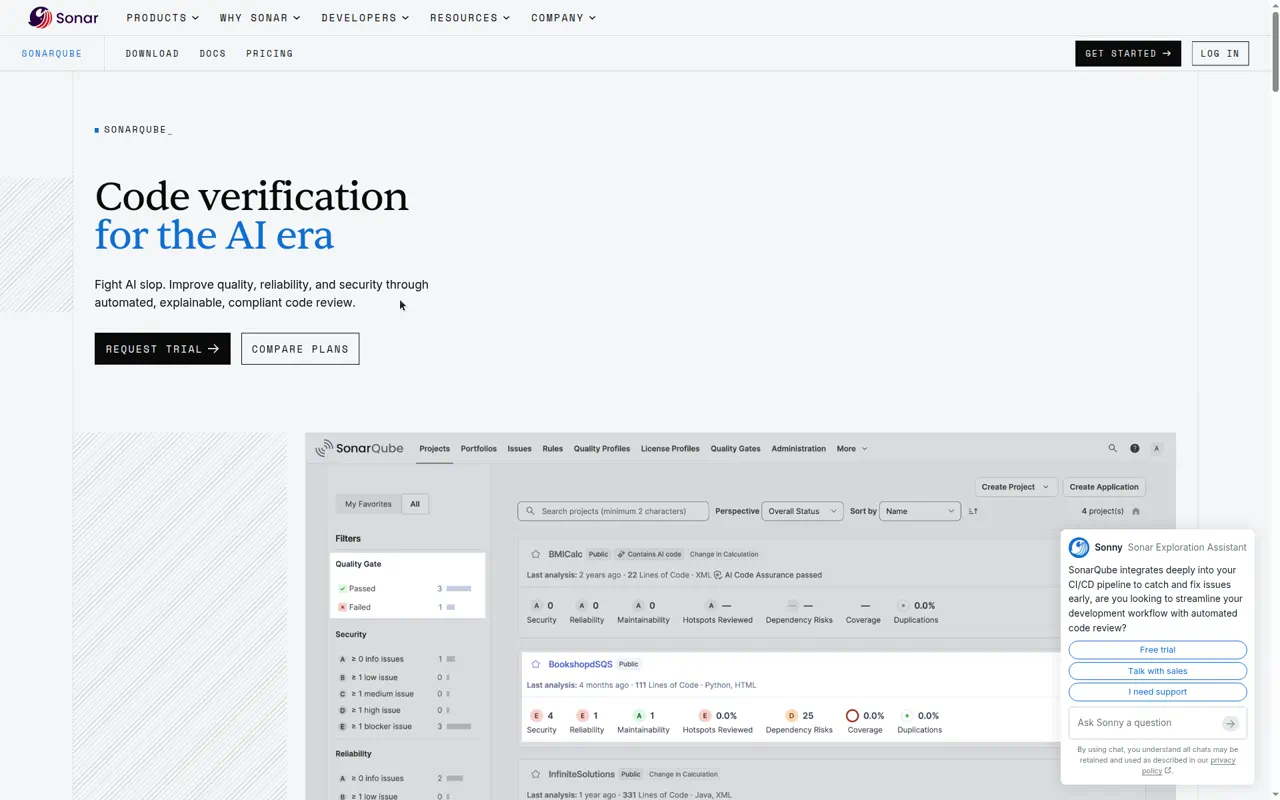Select the Passed quality gate filter

[x=405, y=589]
